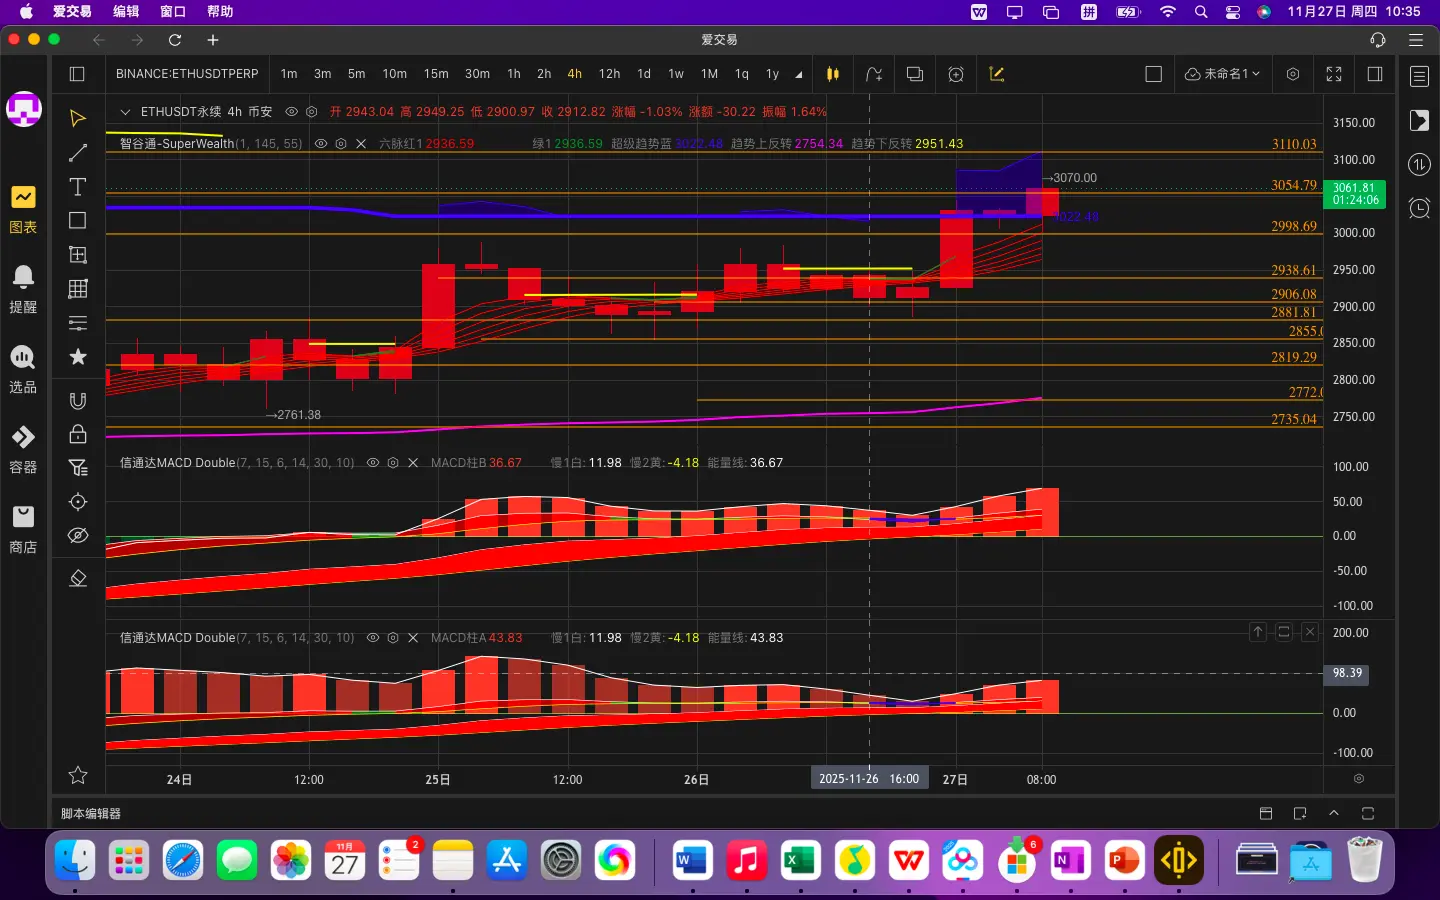1440x900 pixels.
Task: Collapse the ETHUSDT永续 legend chevron
Action: click(125, 112)
